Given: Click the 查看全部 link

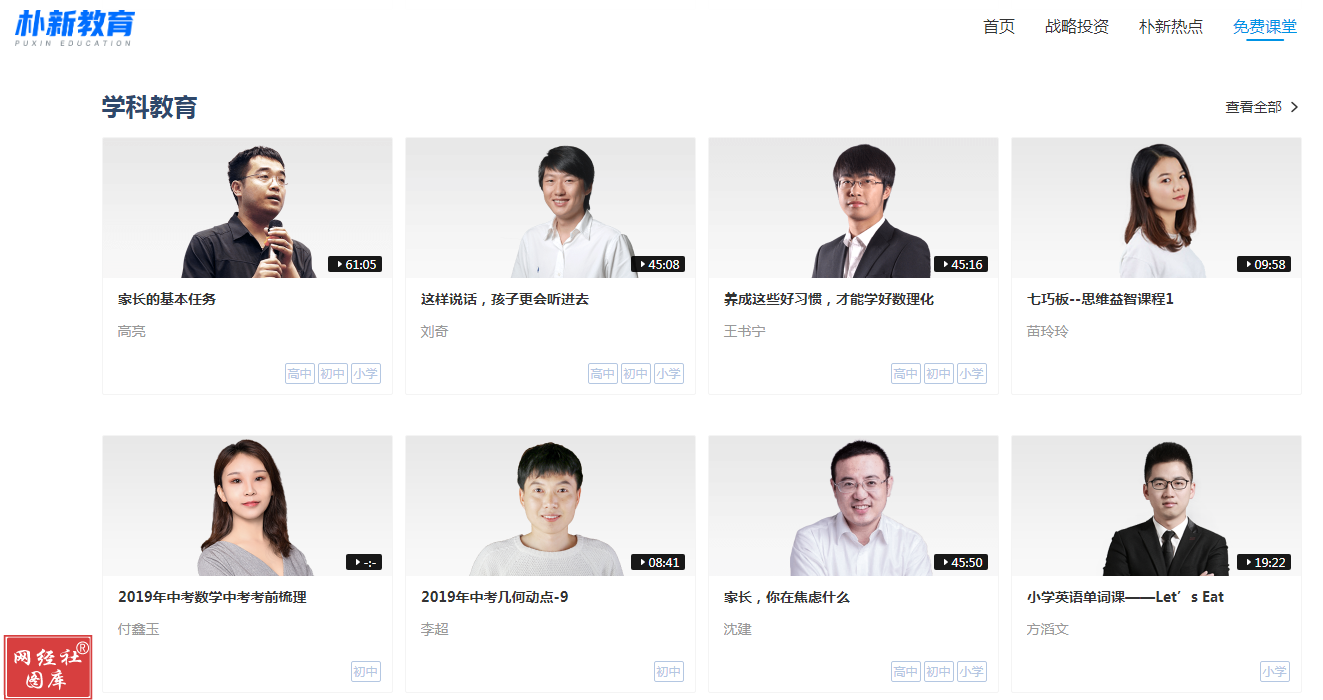Looking at the screenshot, I should click(1253, 107).
